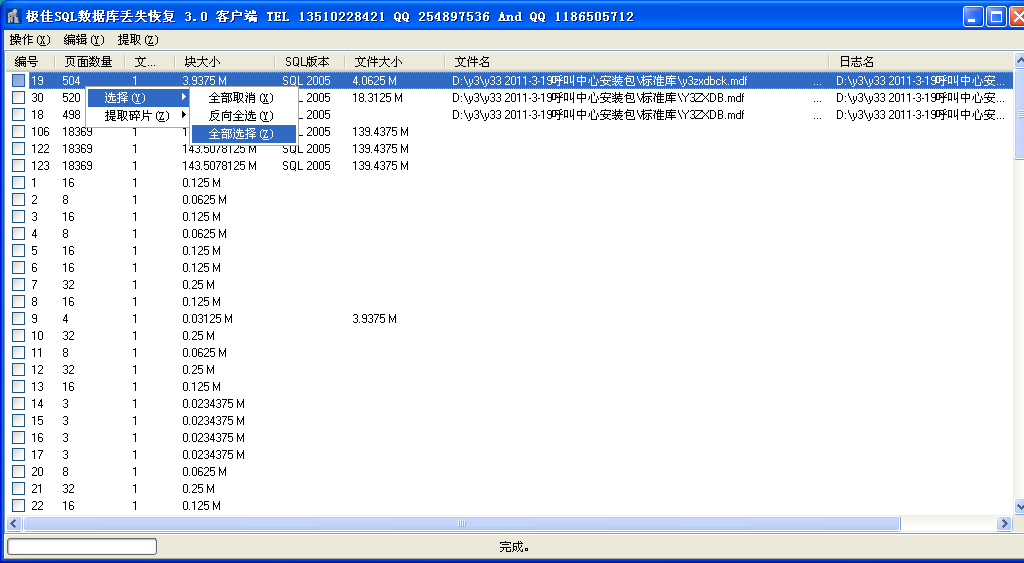
Task: Click the log name cell in row 30
Action: pyautogui.click(x=920, y=97)
